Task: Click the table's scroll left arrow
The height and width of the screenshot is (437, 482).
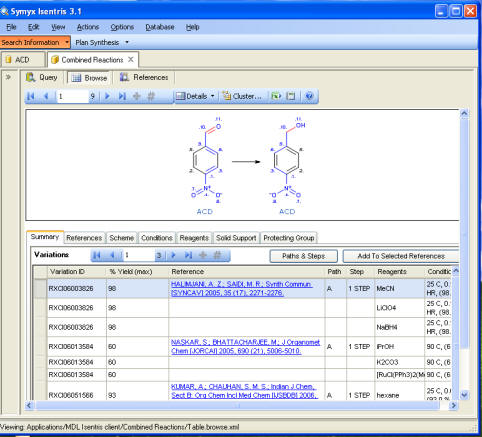Action: pyautogui.click(x=29, y=405)
